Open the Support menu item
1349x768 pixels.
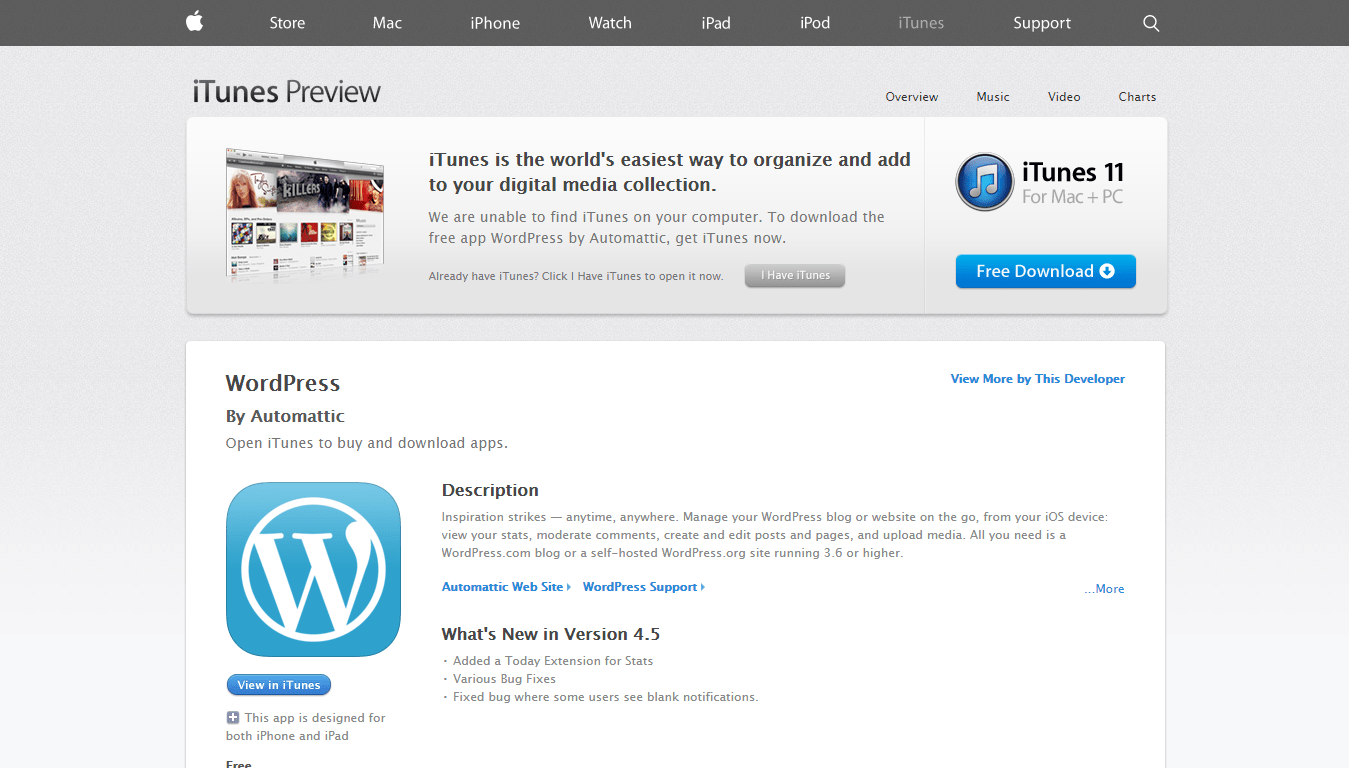1042,23
